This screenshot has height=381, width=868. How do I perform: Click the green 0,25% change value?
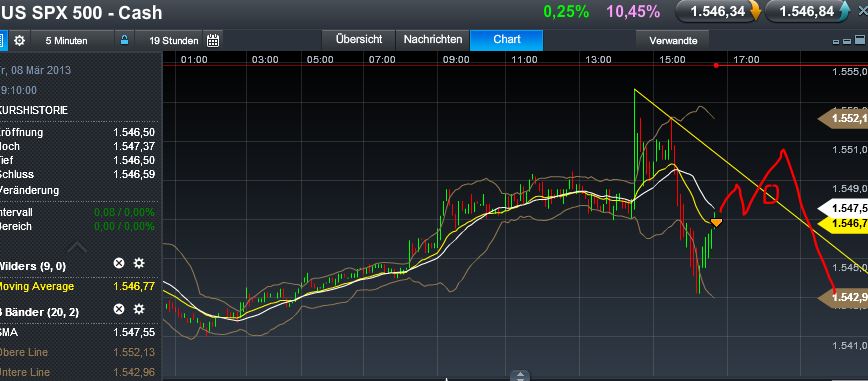pos(566,12)
